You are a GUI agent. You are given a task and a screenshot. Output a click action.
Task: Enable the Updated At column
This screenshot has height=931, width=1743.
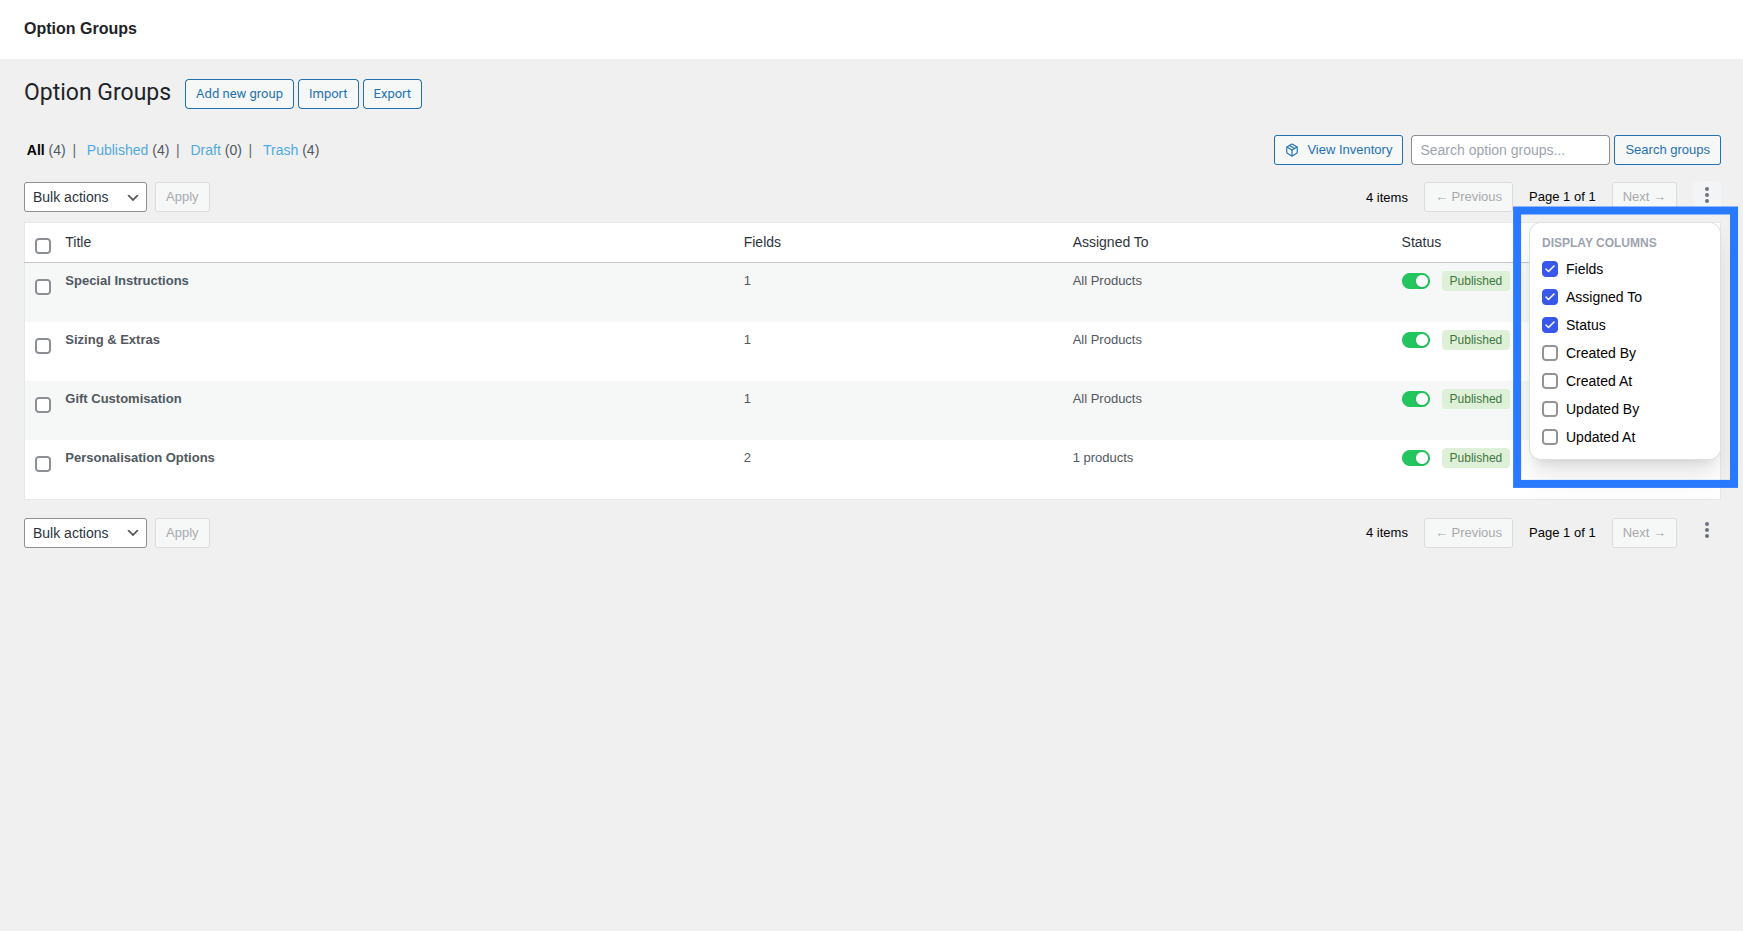coord(1550,437)
